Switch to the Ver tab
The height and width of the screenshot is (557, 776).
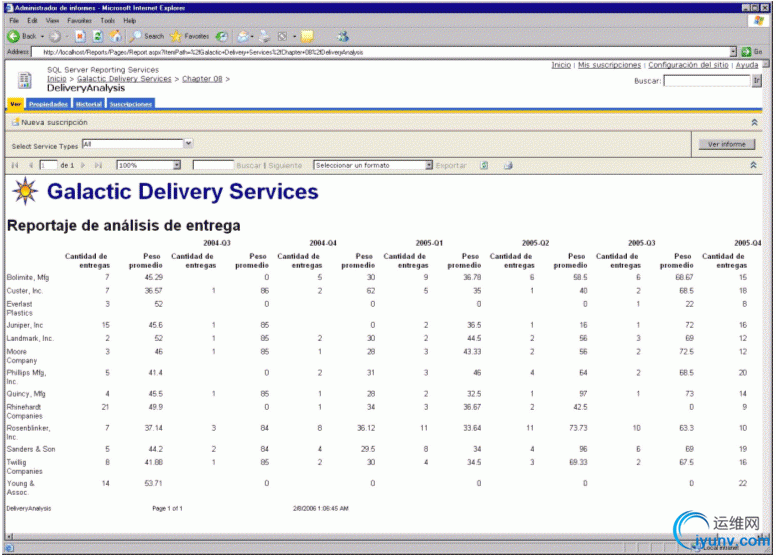[x=15, y=104]
